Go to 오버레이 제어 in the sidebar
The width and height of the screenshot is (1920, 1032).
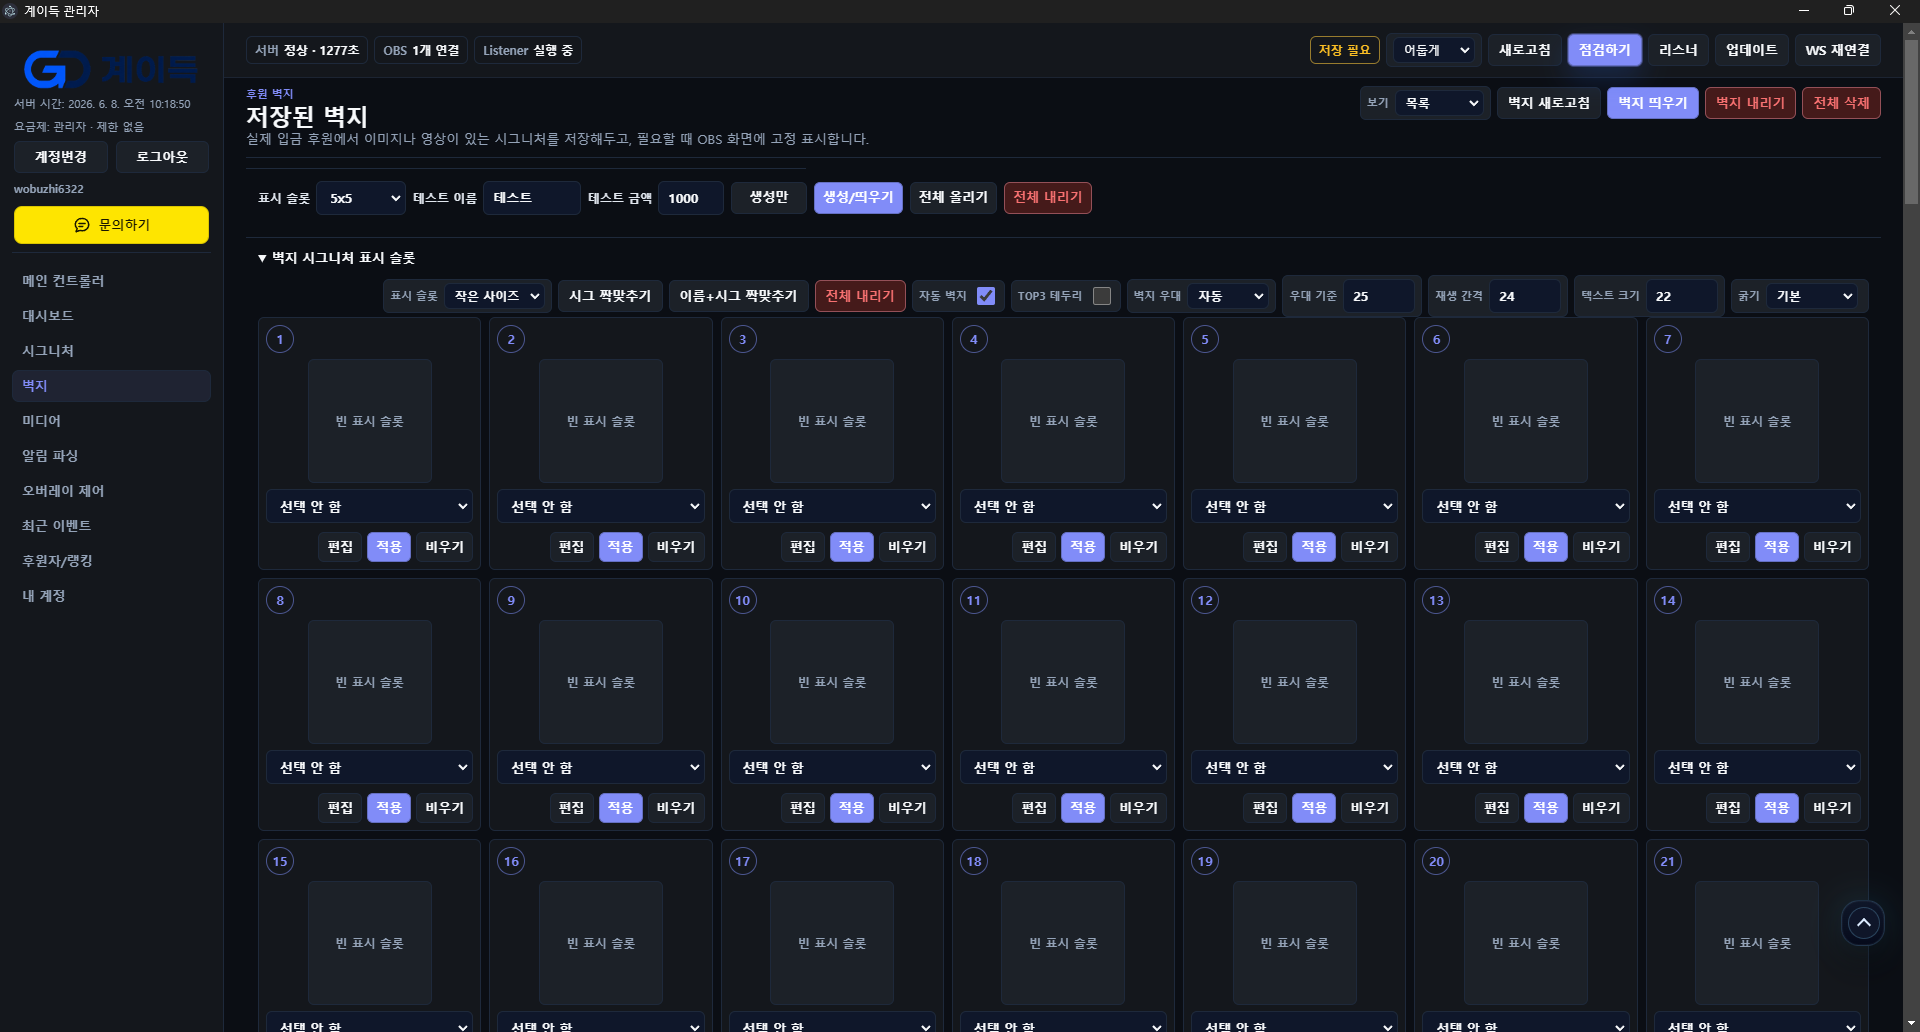(x=111, y=491)
